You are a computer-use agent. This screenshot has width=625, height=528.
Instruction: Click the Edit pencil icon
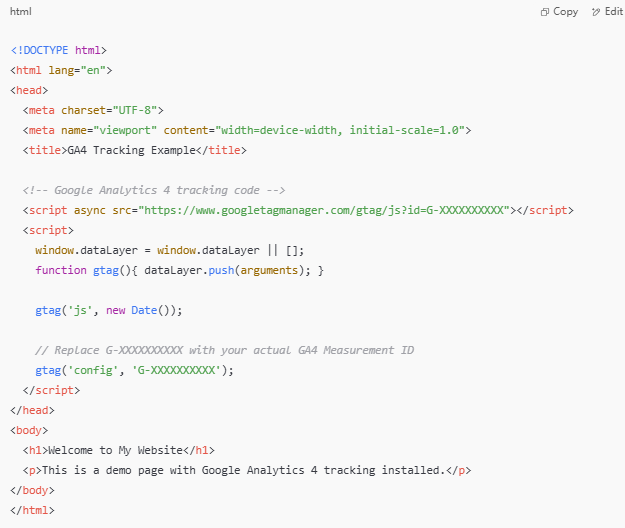[596, 12]
